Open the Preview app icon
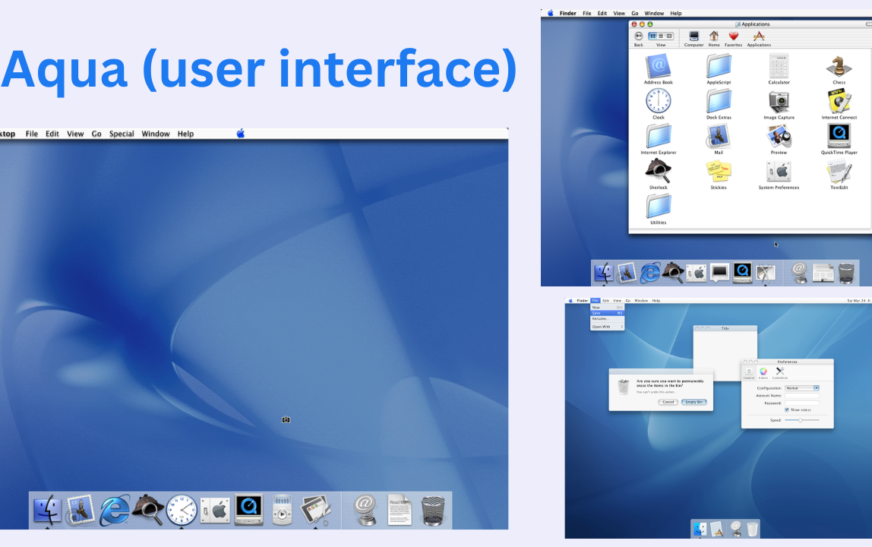The image size is (872, 547). point(779,137)
